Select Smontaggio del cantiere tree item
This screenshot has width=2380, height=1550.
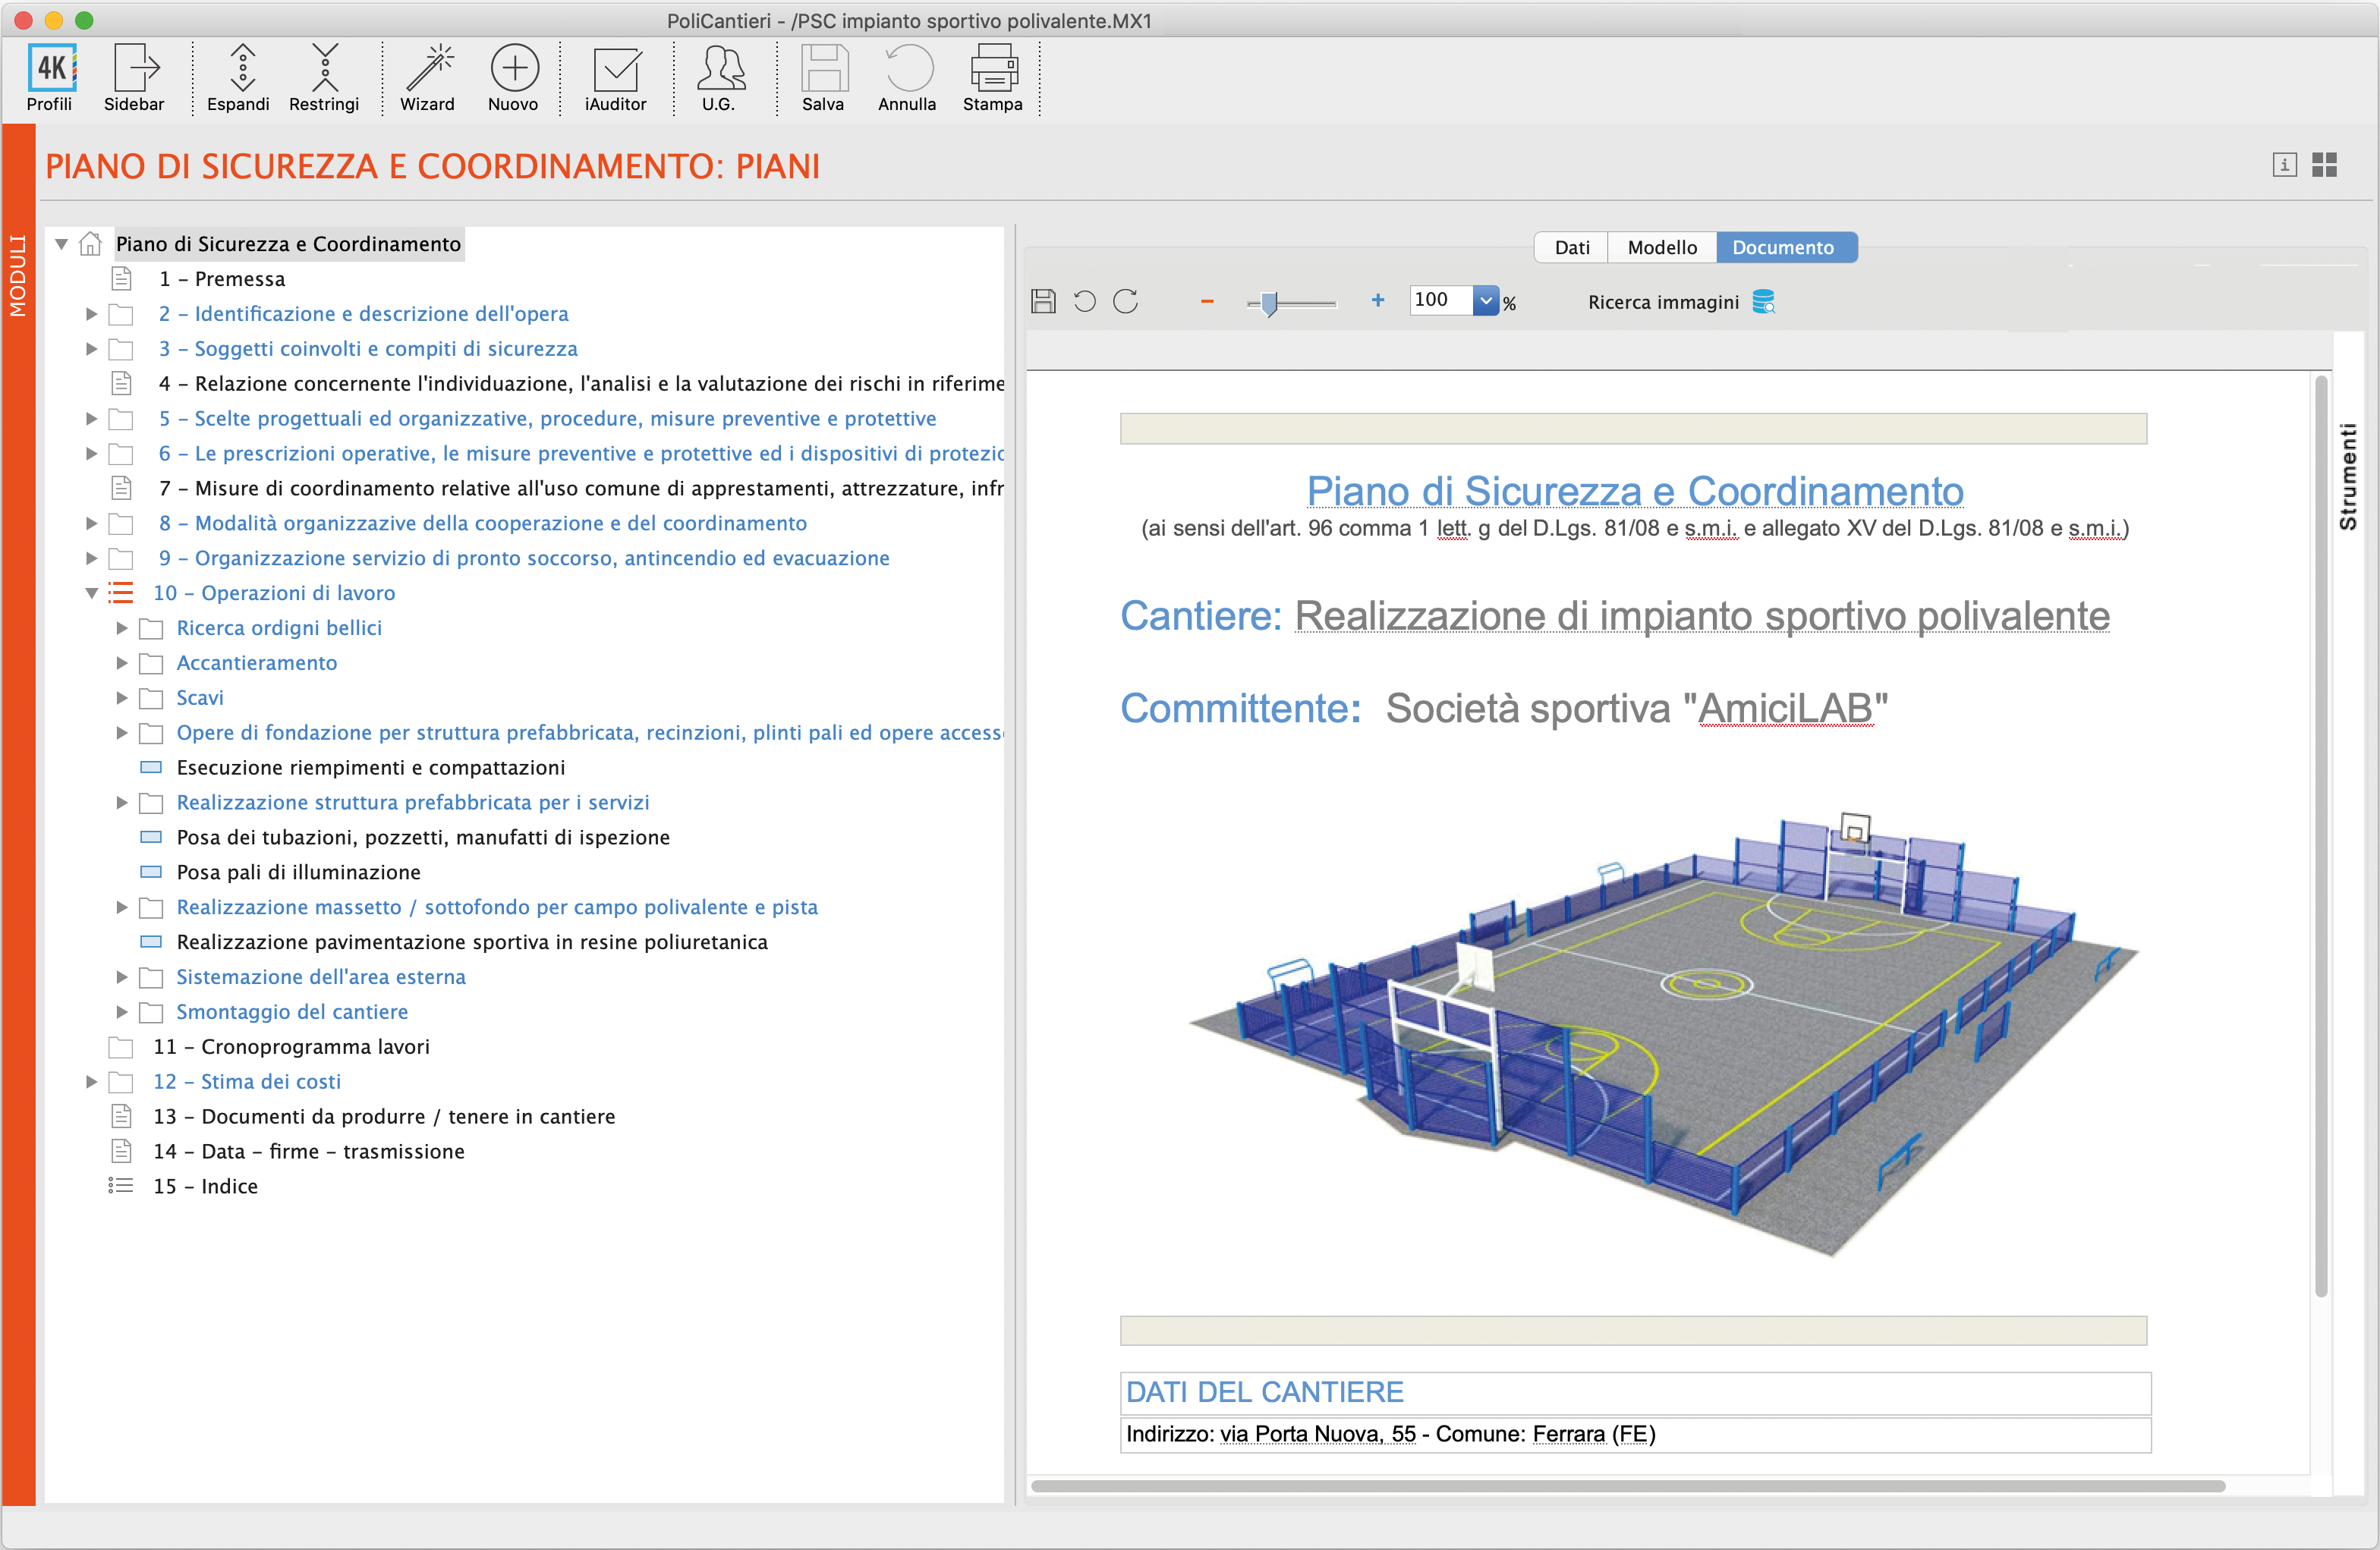click(292, 1012)
